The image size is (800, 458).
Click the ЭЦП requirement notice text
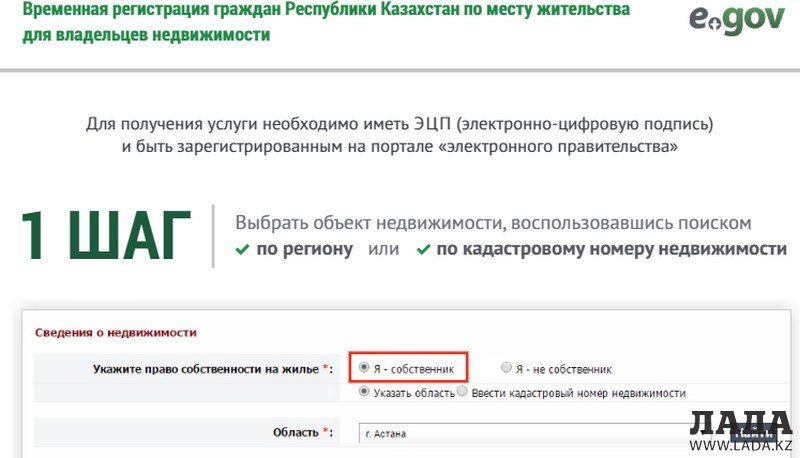(399, 136)
